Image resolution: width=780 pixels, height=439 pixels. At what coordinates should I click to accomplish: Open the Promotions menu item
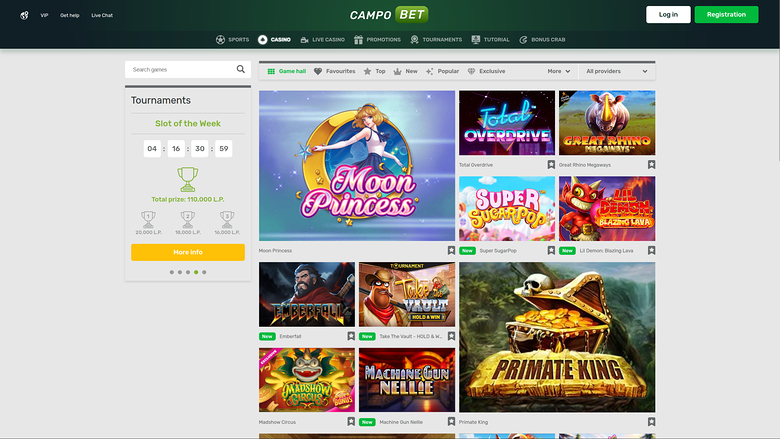377,40
